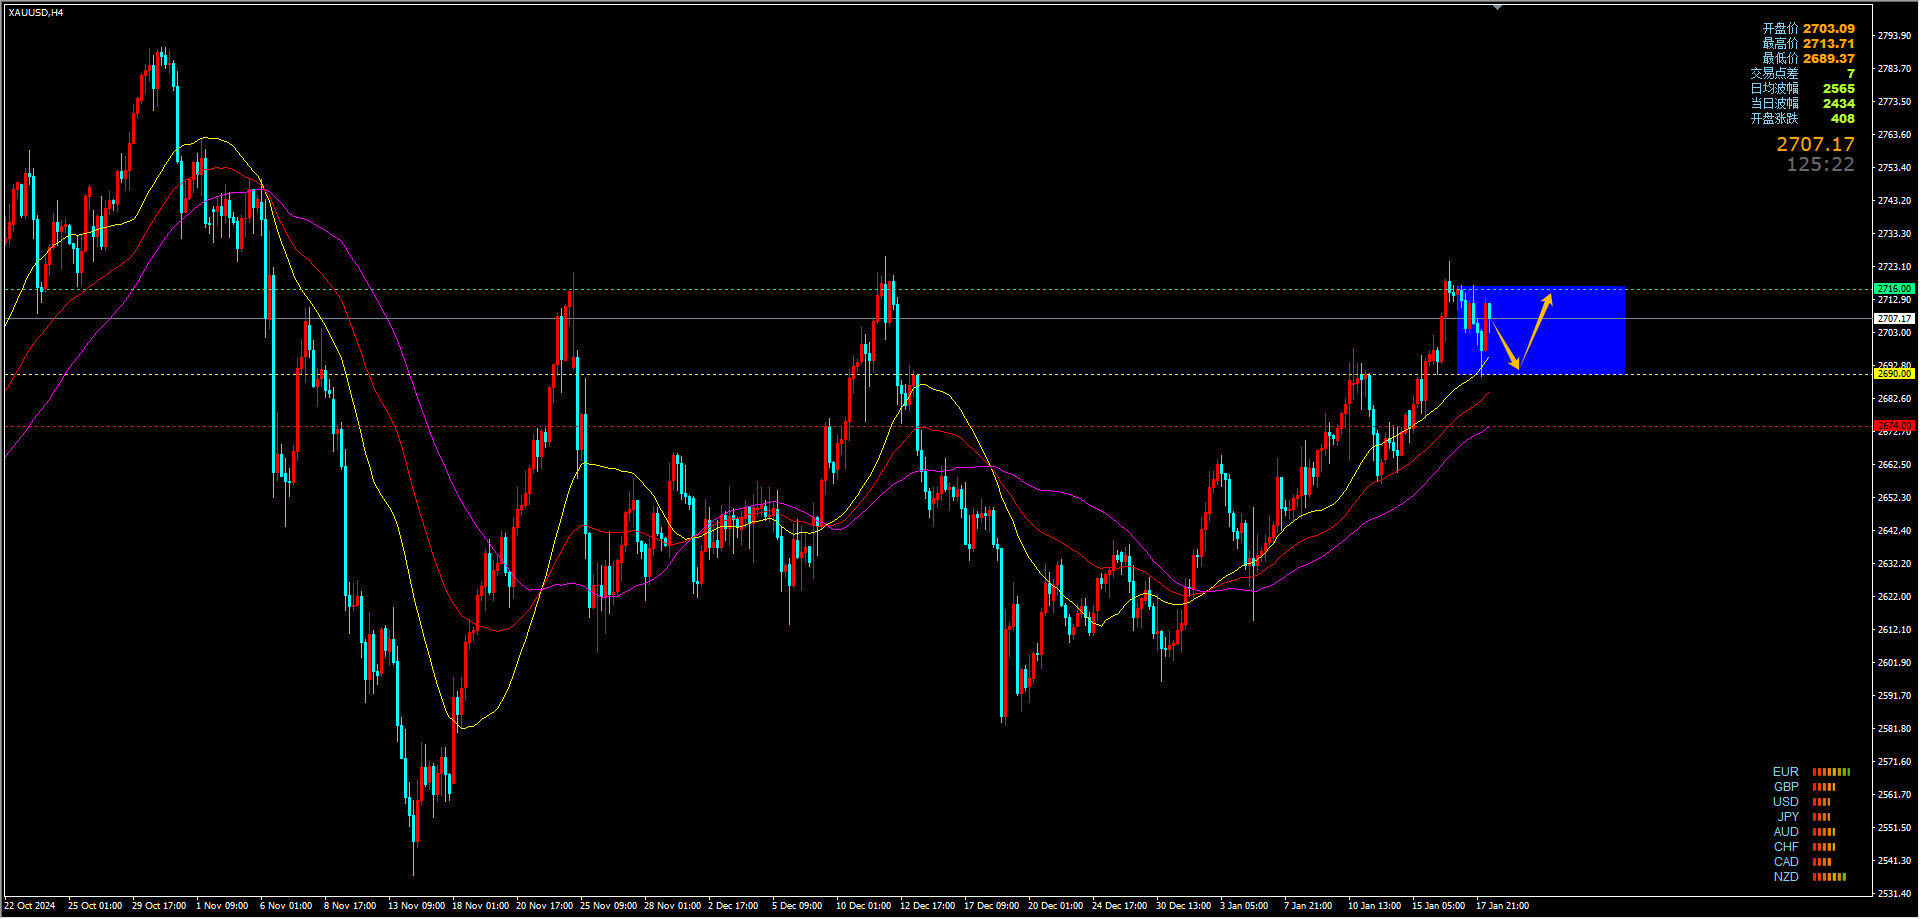The width and height of the screenshot is (1920, 919).
Task: Click the 2601.90 price scale label
Action: [1894, 663]
